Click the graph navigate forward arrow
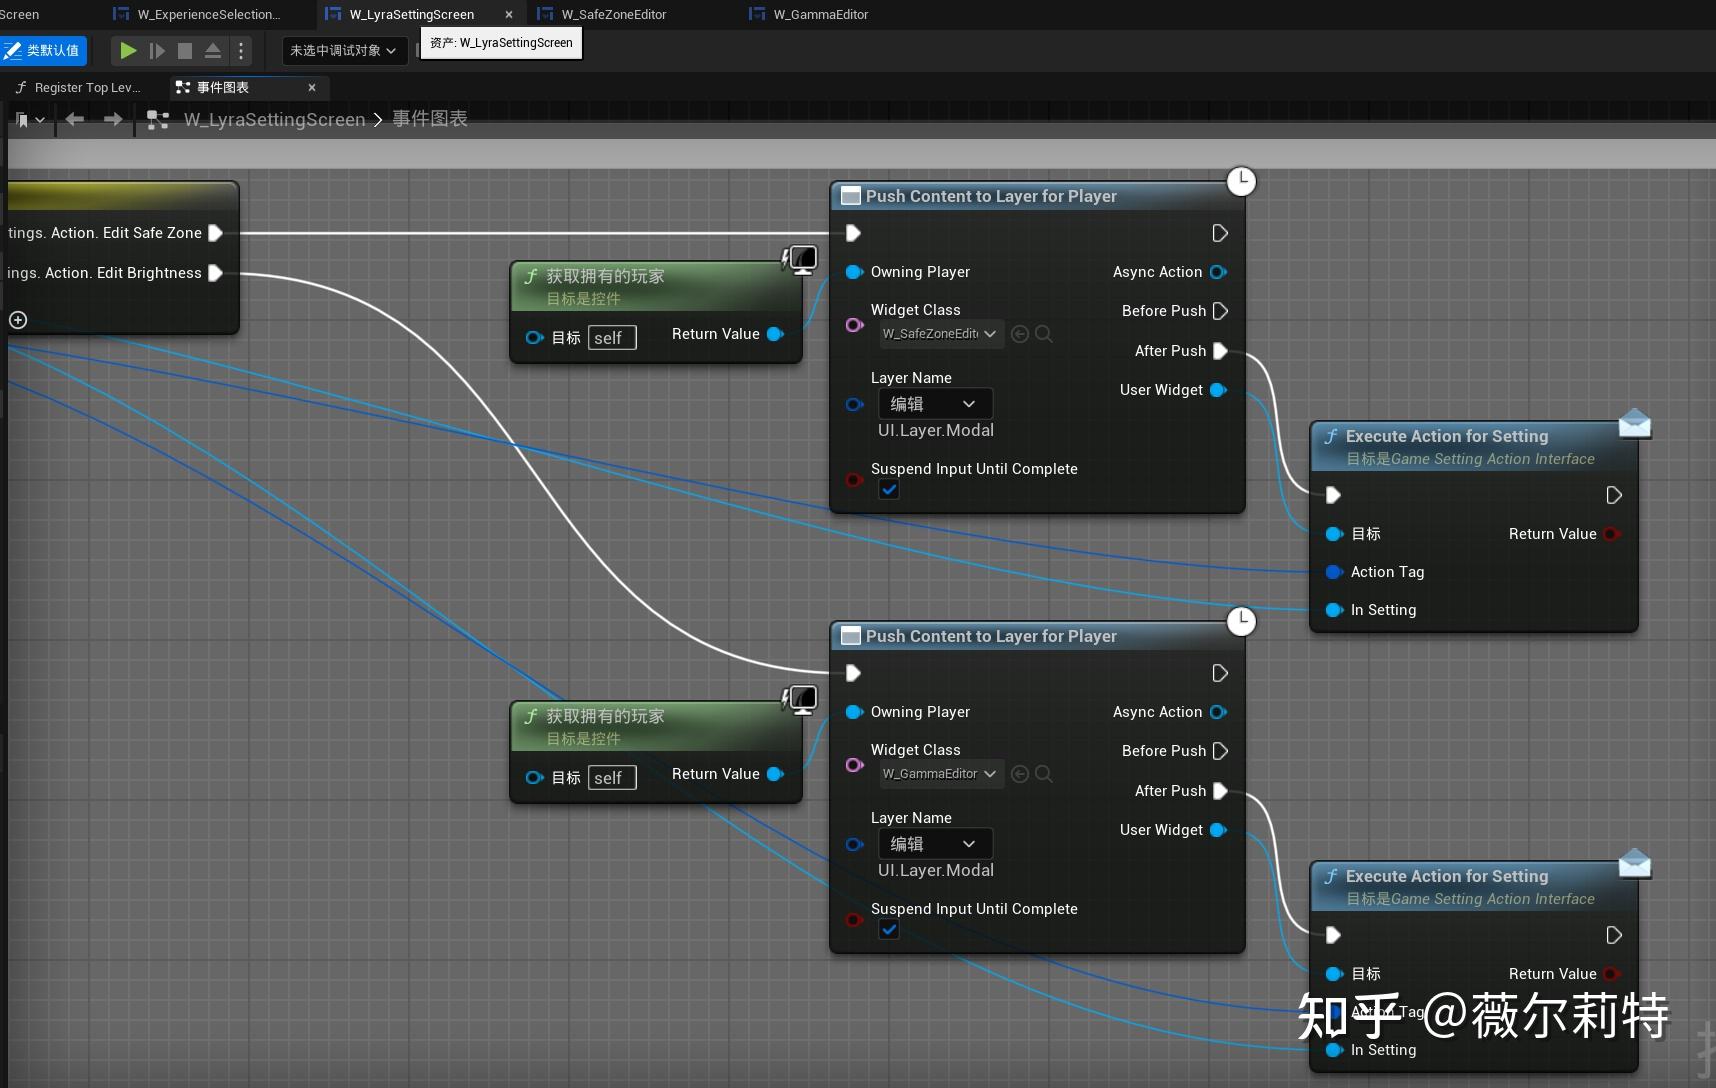This screenshot has height=1088, width=1716. 113,119
